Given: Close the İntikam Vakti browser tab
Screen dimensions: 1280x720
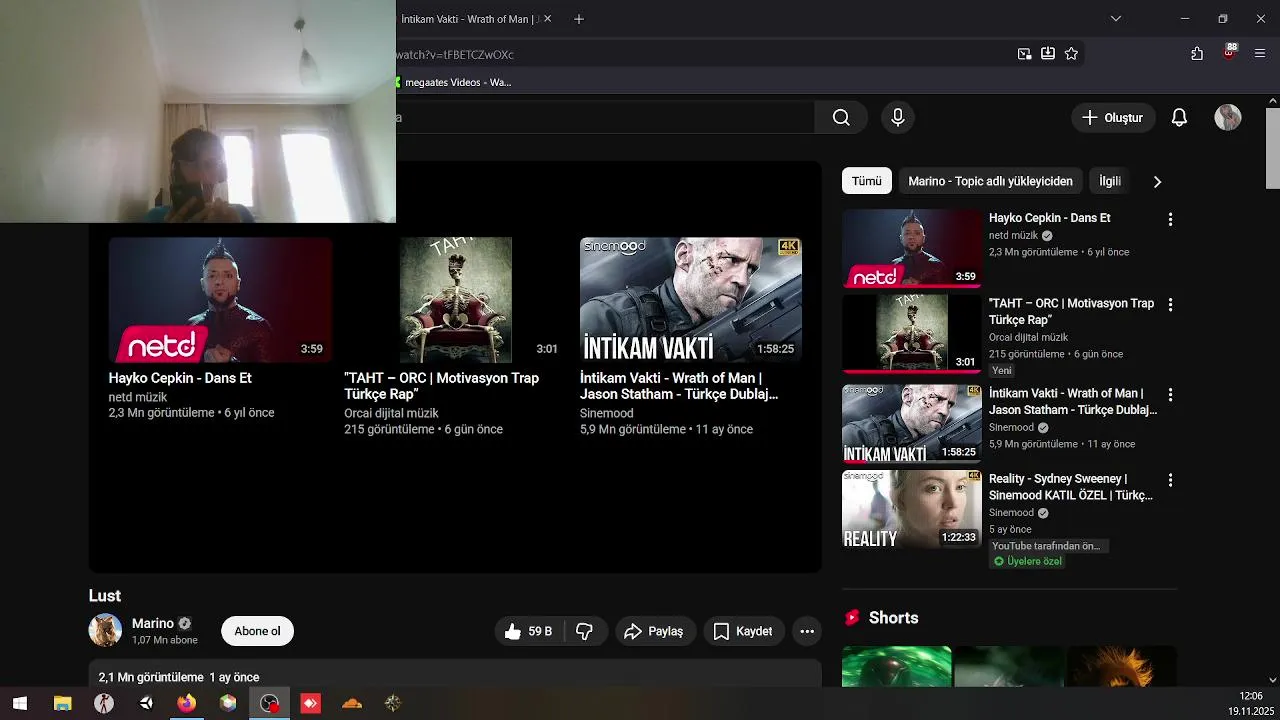Looking at the screenshot, I should (x=547, y=19).
